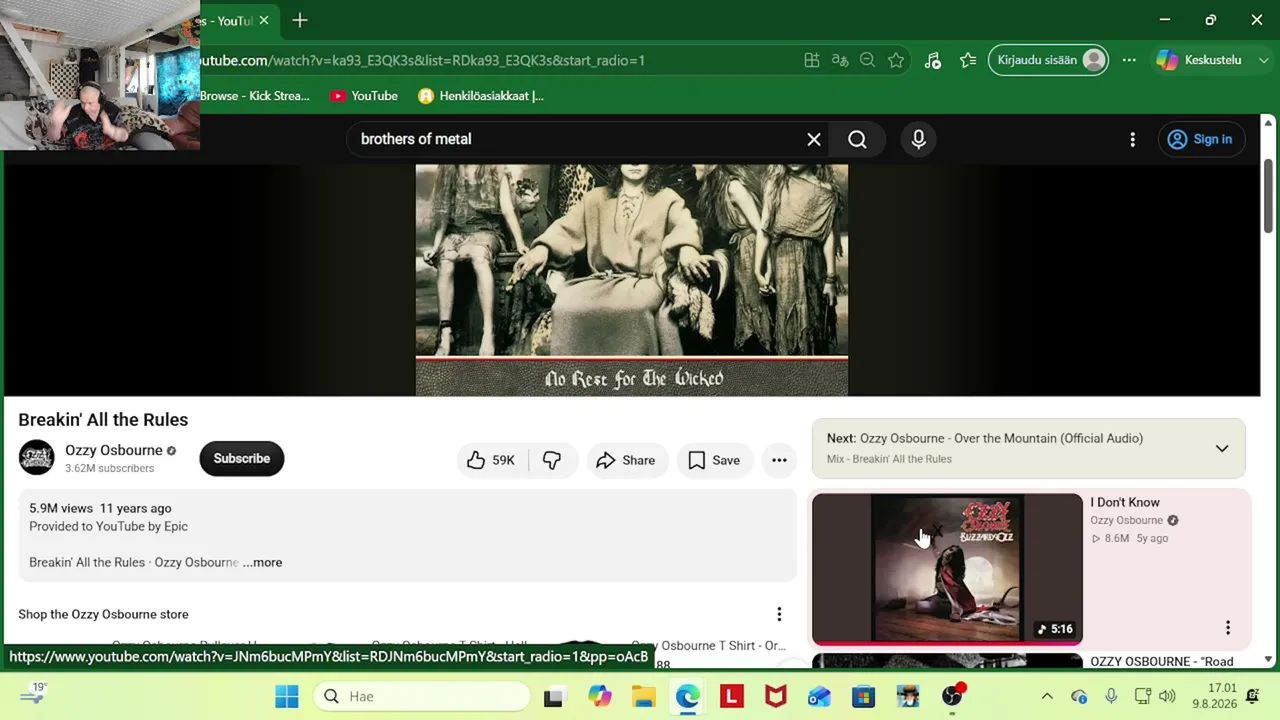Image resolution: width=1280 pixels, height=720 pixels.
Task: Open Microsoft Store from the taskbar
Action: point(863,696)
